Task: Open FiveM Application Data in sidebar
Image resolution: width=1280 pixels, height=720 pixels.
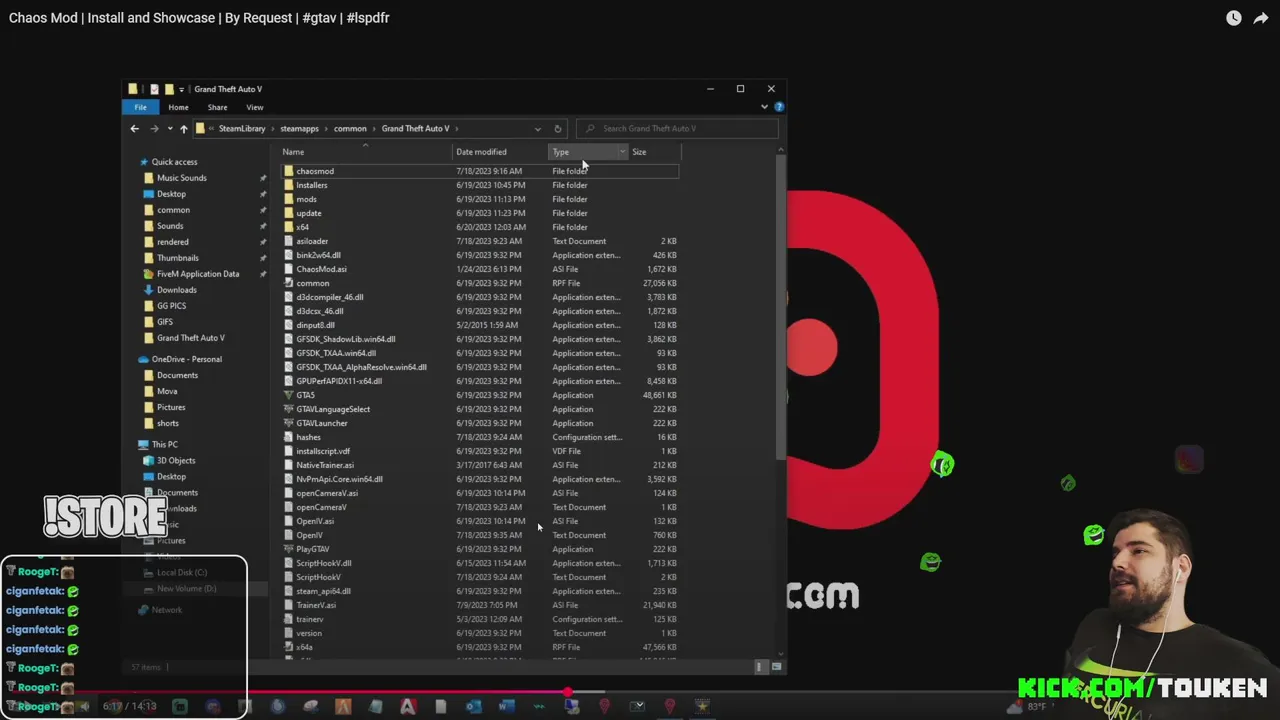Action: point(197,274)
